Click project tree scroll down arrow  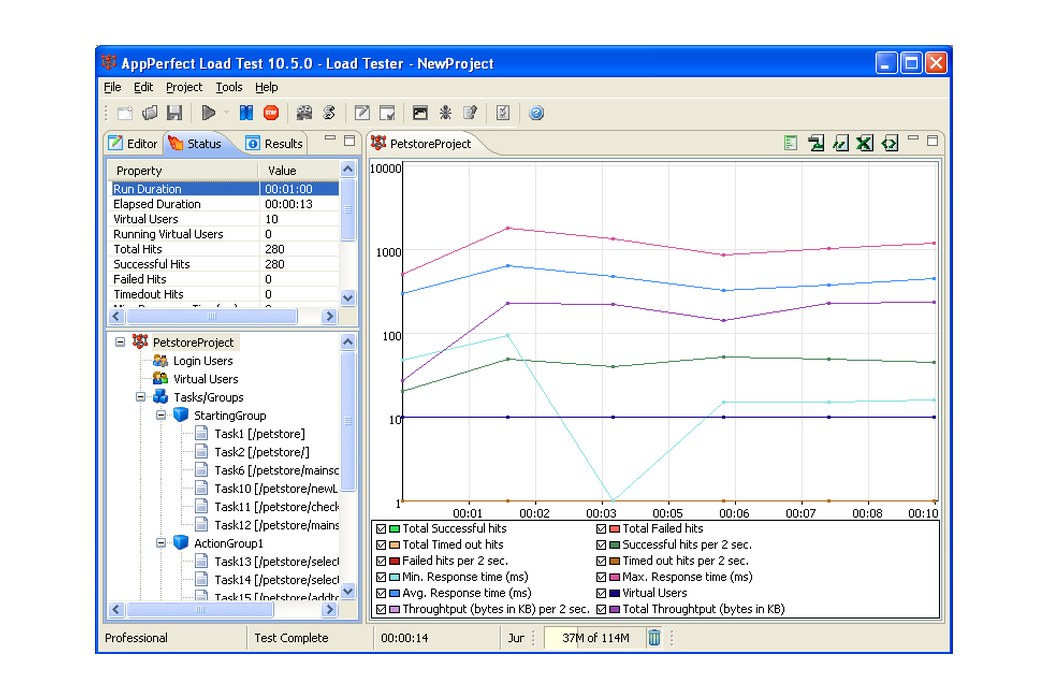[348, 591]
